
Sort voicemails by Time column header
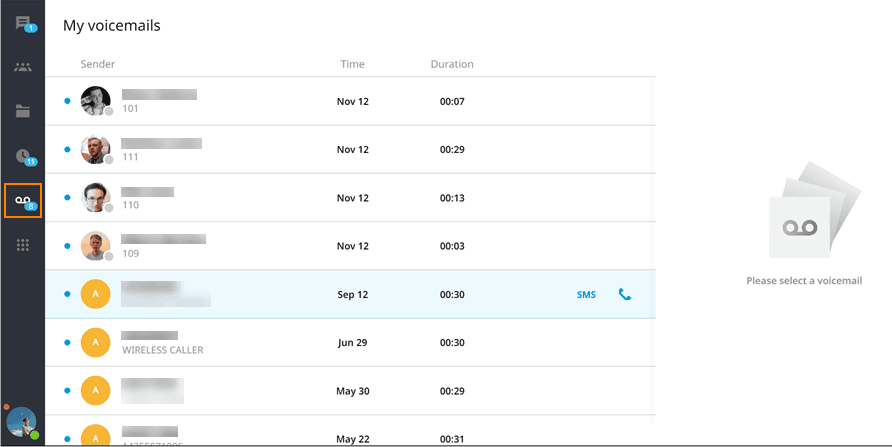pyautogui.click(x=352, y=64)
